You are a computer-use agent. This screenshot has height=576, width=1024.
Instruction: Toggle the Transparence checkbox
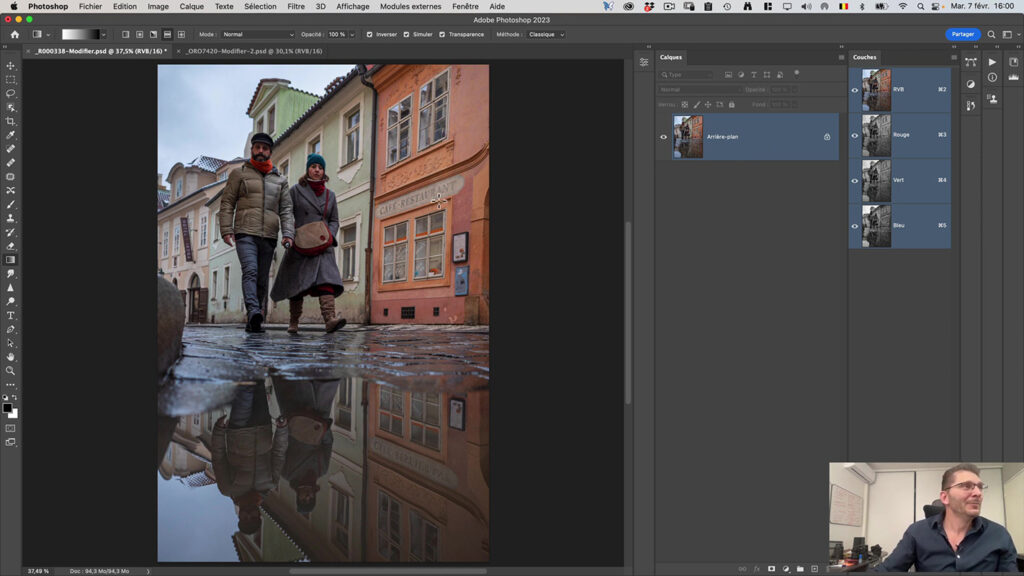click(442, 33)
